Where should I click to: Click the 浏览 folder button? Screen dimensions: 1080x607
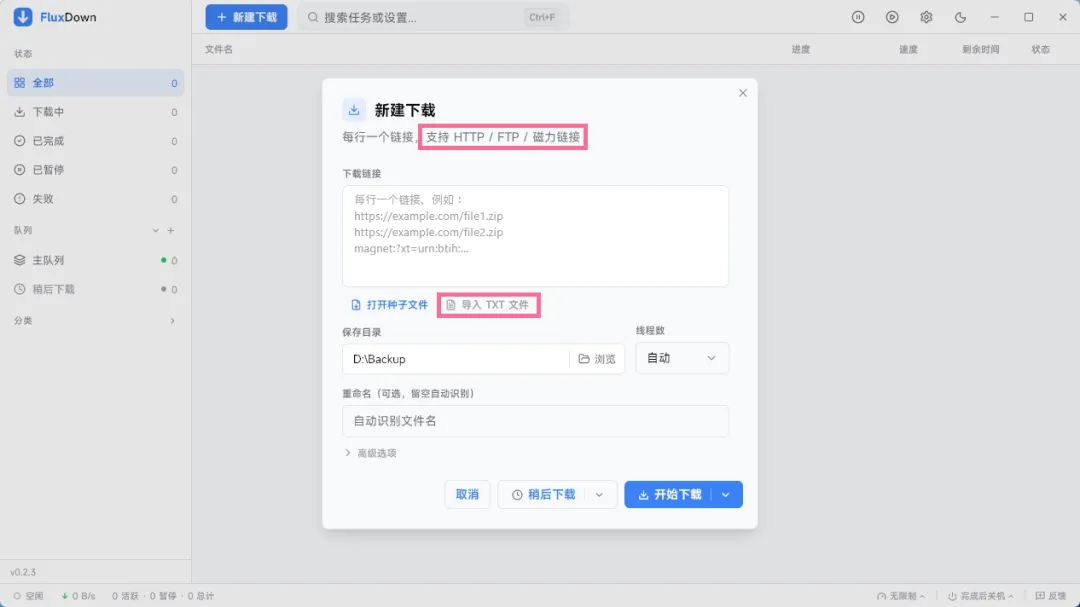tap(597, 359)
